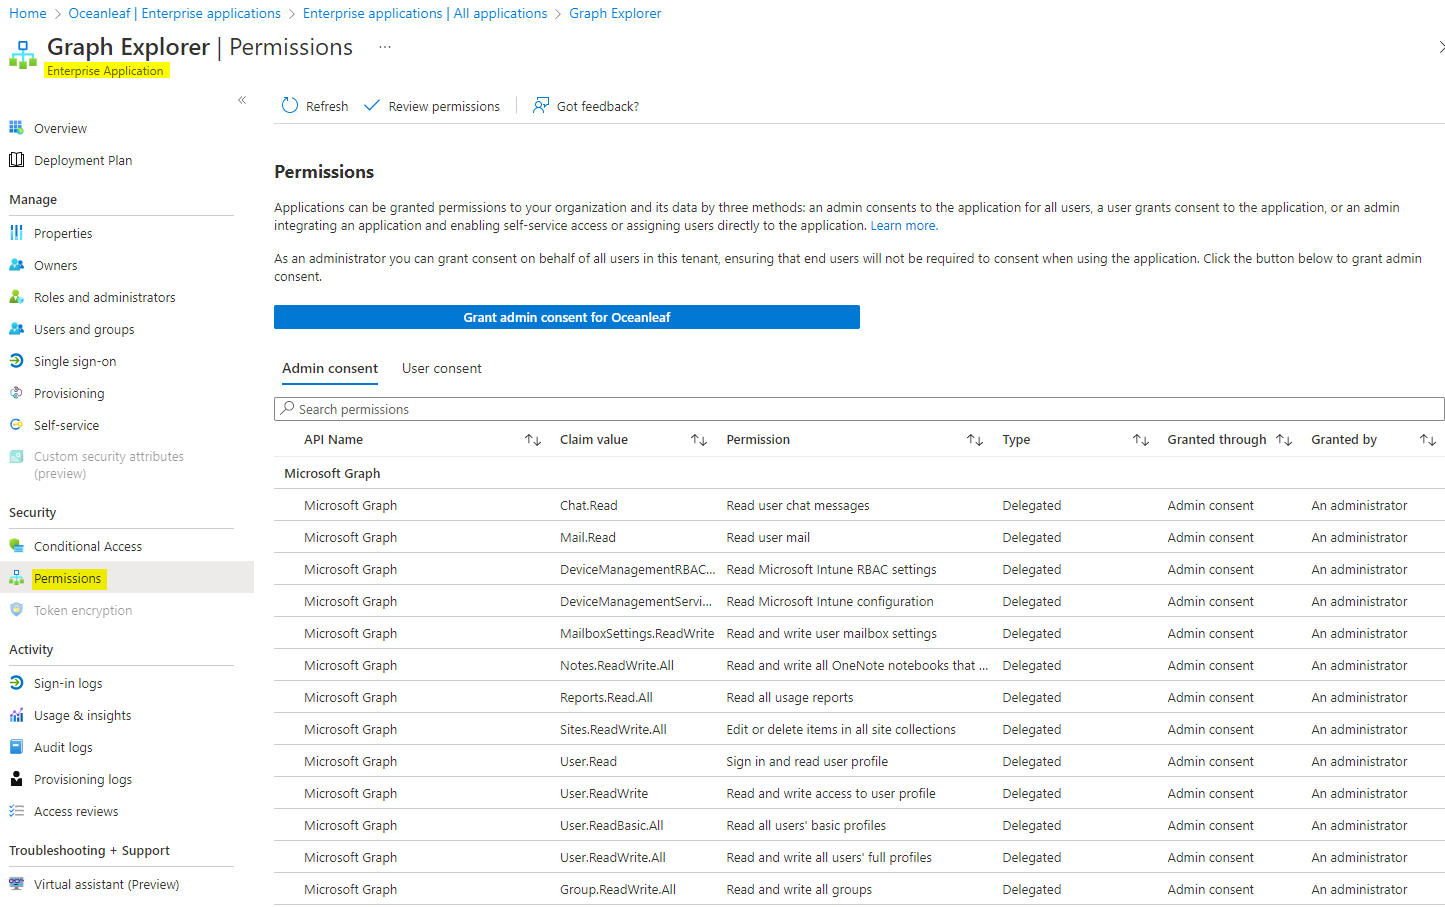Screen dimensions: 1445x907
Task: Click the Conditional Access icon
Action: 16,546
